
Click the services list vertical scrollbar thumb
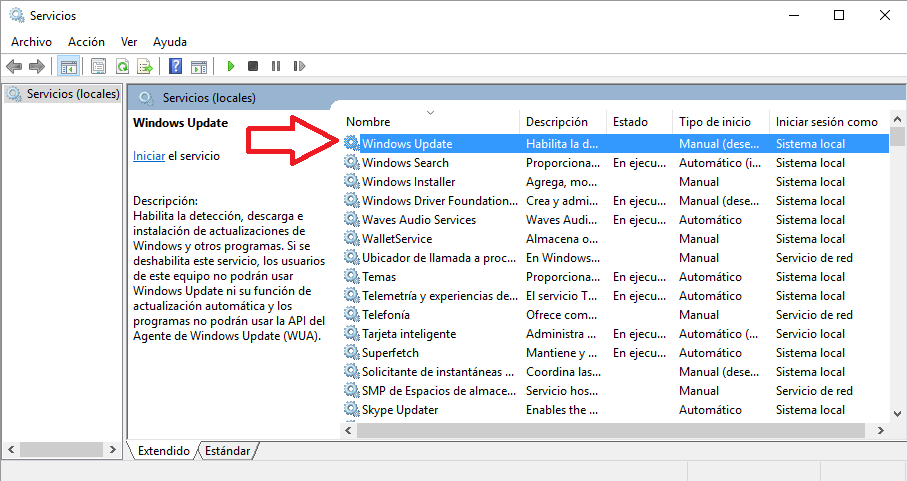pyautogui.click(x=897, y=136)
